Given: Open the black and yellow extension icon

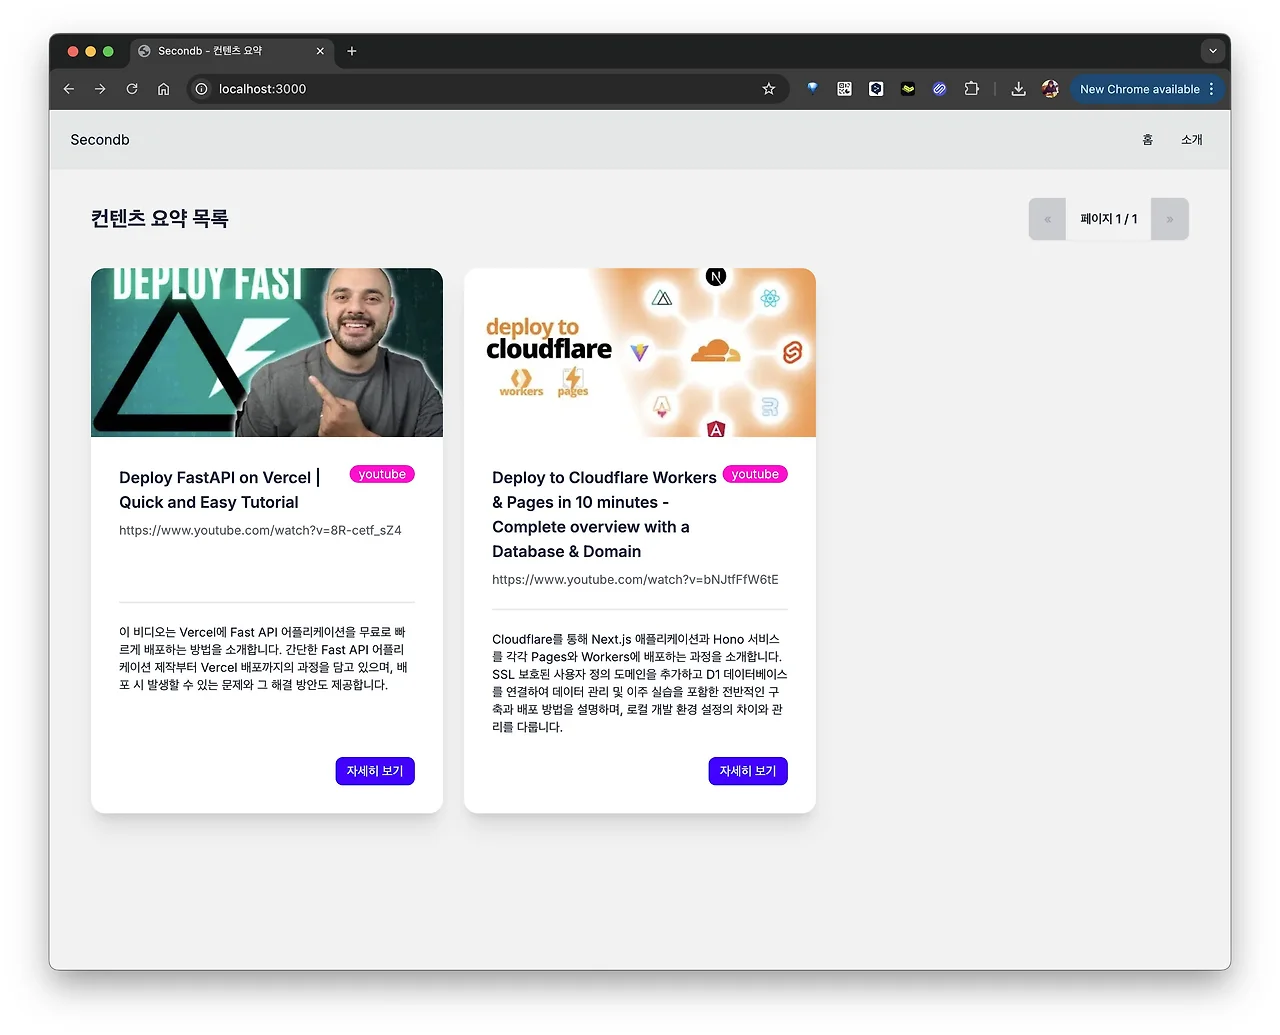Looking at the screenshot, I should click(x=908, y=89).
